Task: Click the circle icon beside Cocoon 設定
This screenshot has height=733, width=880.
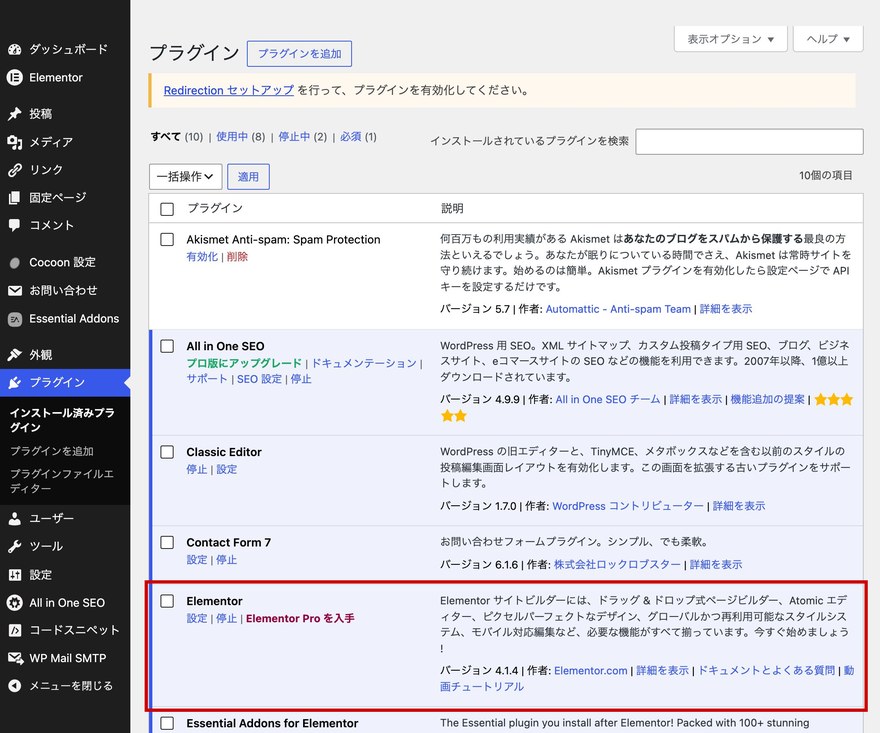Action: pyautogui.click(x=15, y=262)
